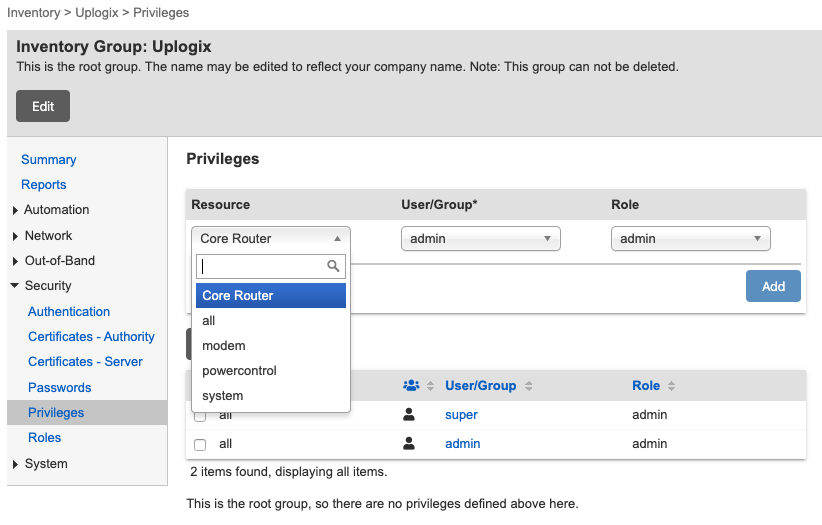Expand the Automation tree section

[x=15, y=210]
